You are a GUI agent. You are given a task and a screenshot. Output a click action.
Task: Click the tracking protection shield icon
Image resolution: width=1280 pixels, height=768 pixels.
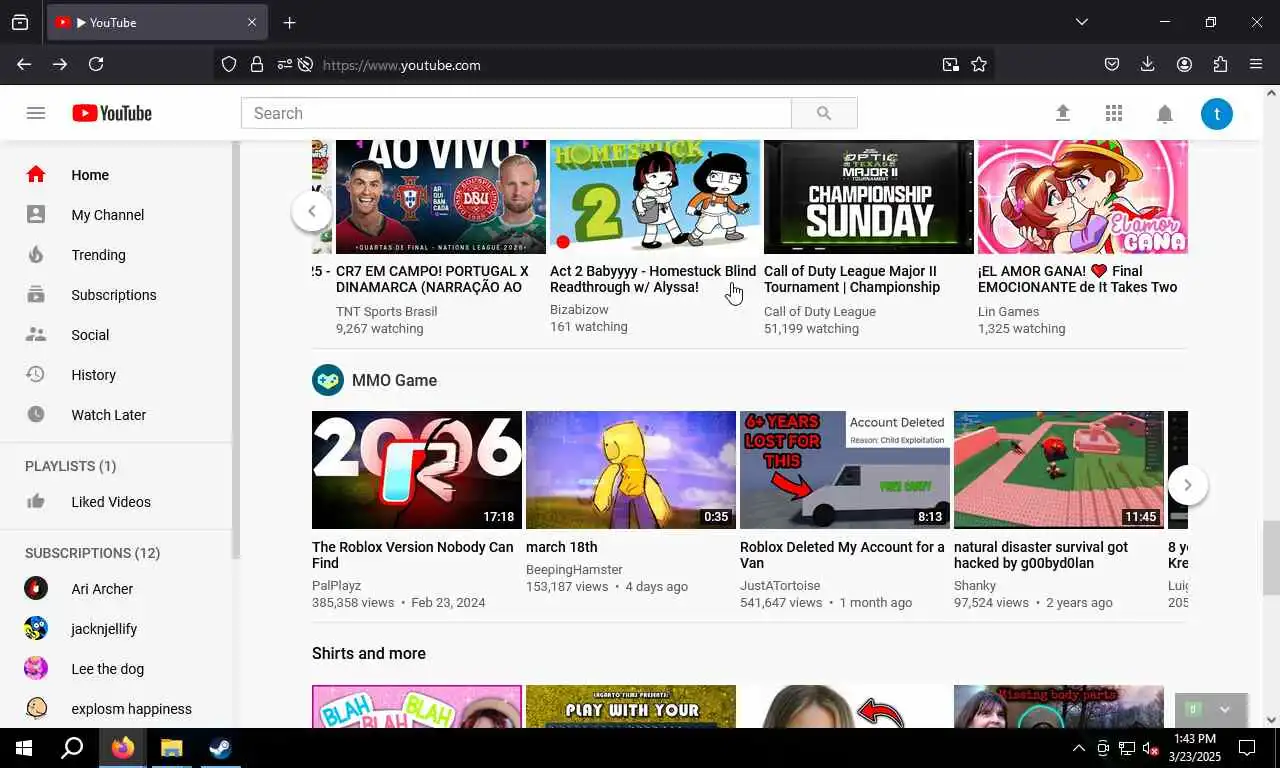(x=229, y=64)
